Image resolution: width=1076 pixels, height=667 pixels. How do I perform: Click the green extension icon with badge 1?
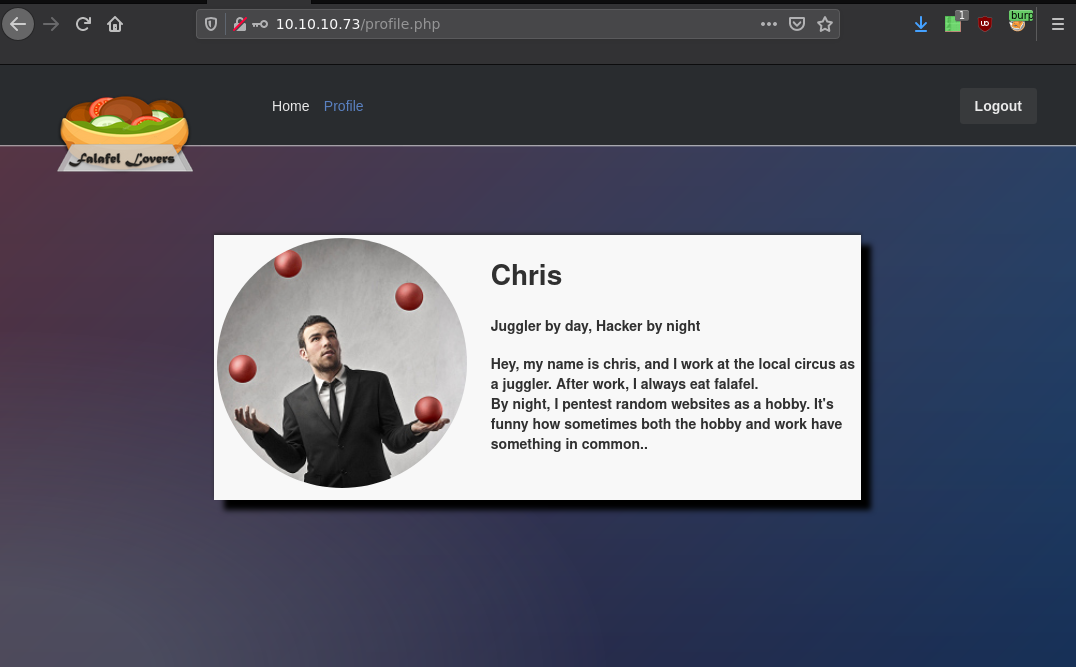point(954,23)
